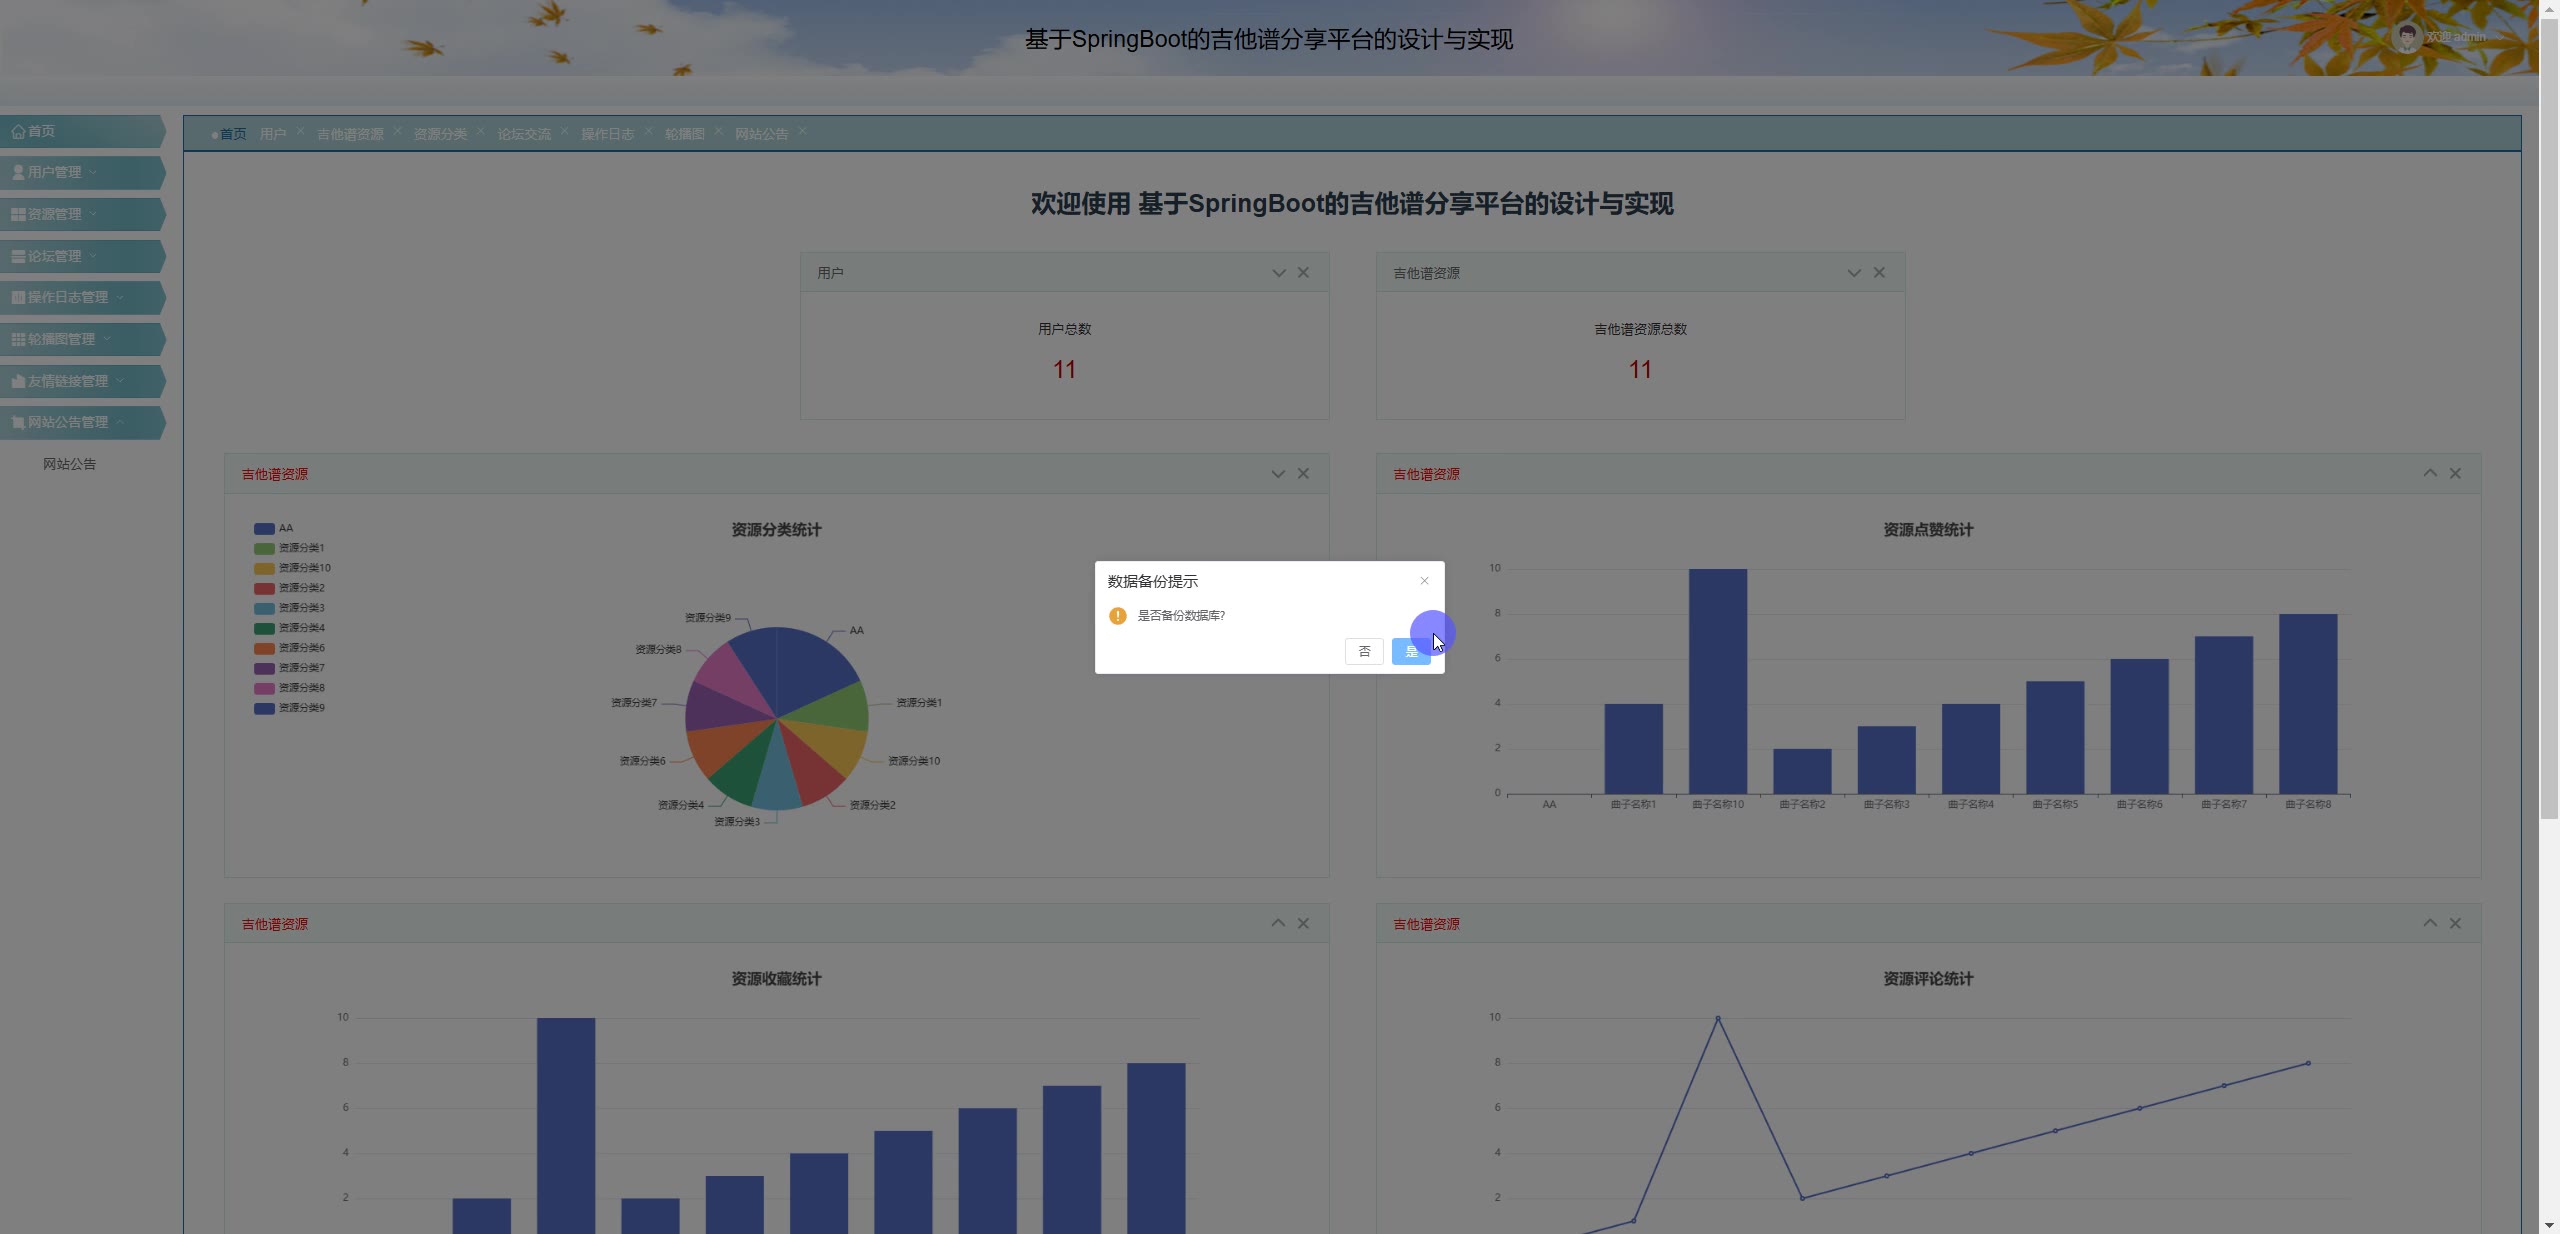This screenshot has height=1234, width=2560.
Task: Click the home icon in sidebar 首页
Action: (18, 131)
